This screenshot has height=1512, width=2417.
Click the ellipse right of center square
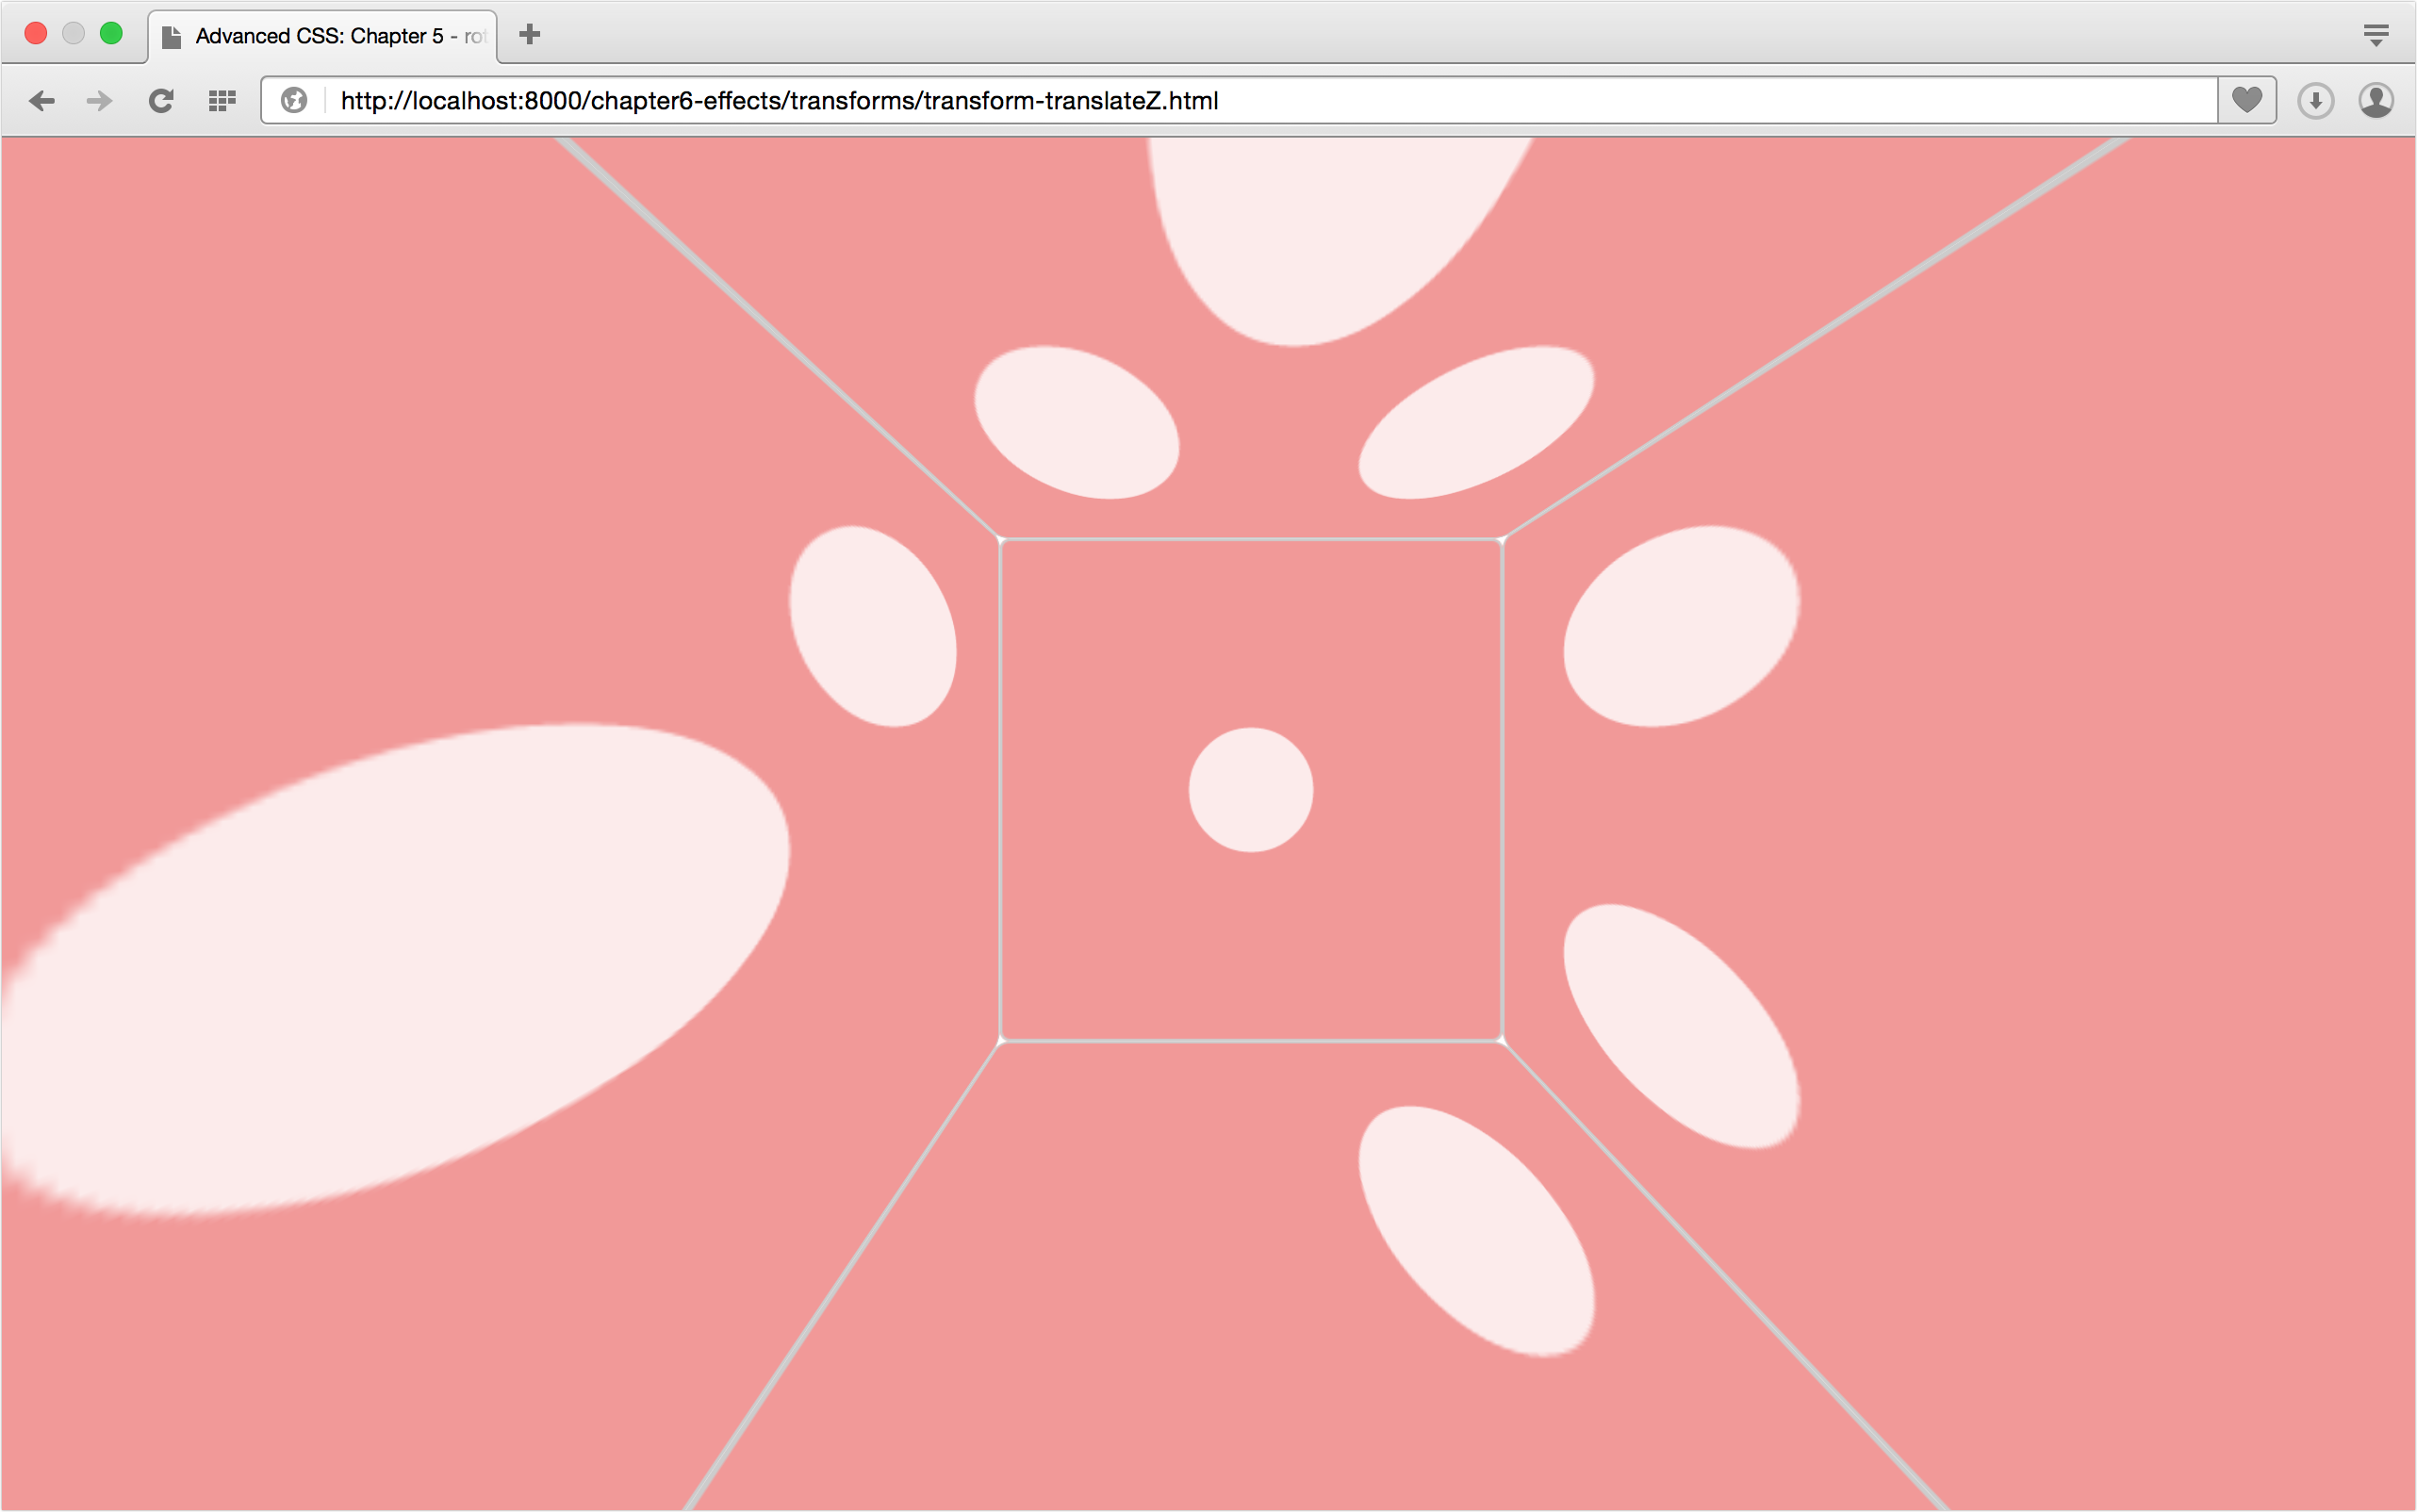pyautogui.click(x=1680, y=627)
